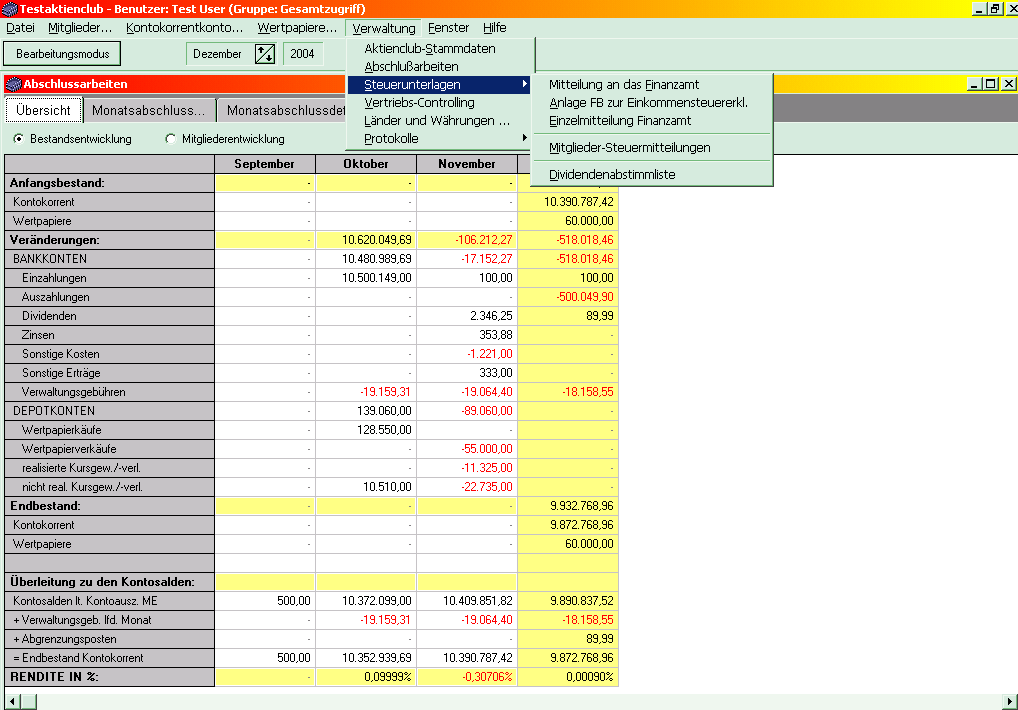Select Mitteilung an das Finanzamt
Image resolution: width=1018 pixels, height=710 pixels.
(x=652, y=85)
